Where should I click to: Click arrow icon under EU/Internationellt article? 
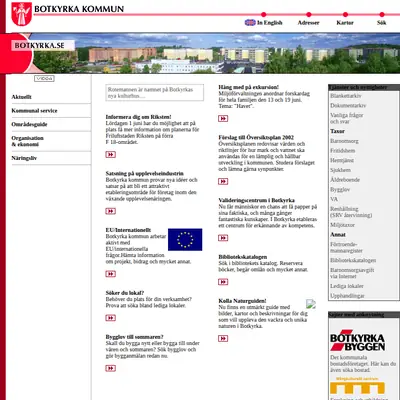[x=111, y=274]
